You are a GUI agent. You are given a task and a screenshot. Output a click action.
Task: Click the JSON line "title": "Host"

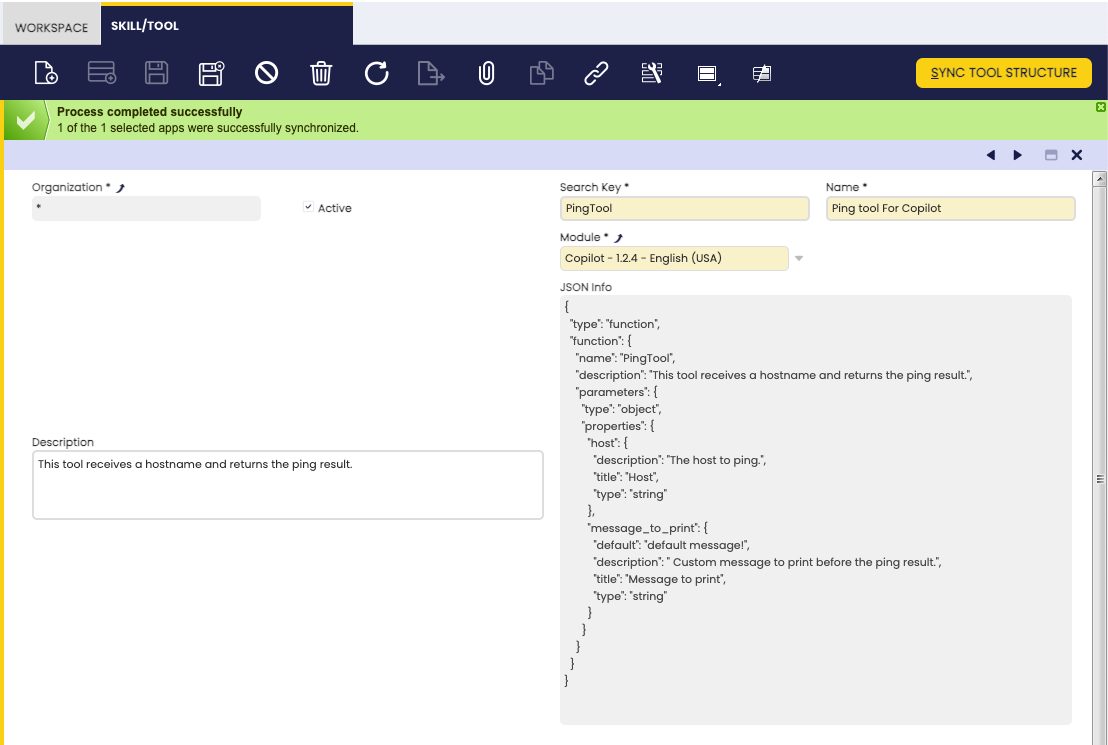coord(626,477)
